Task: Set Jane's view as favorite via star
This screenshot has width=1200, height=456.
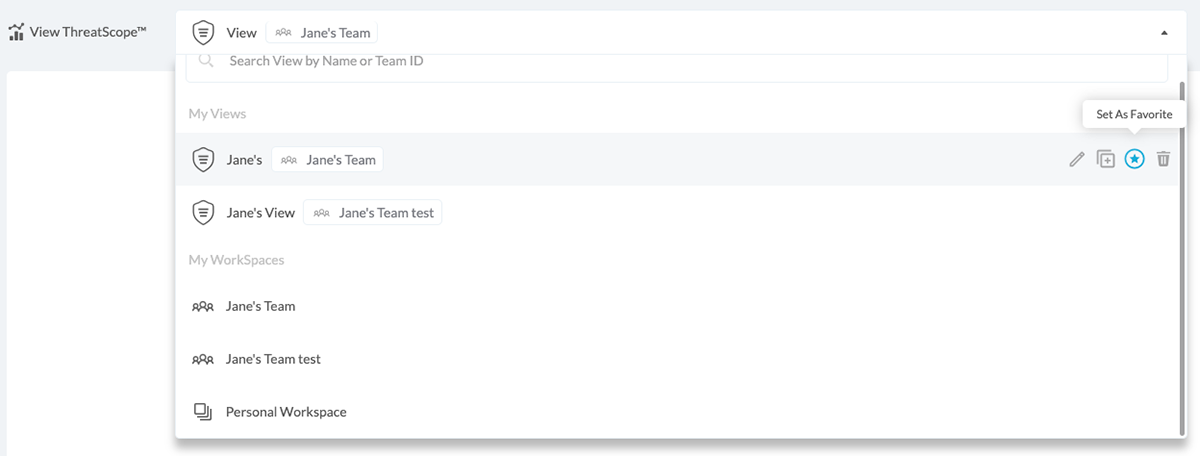Action: click(x=1134, y=159)
